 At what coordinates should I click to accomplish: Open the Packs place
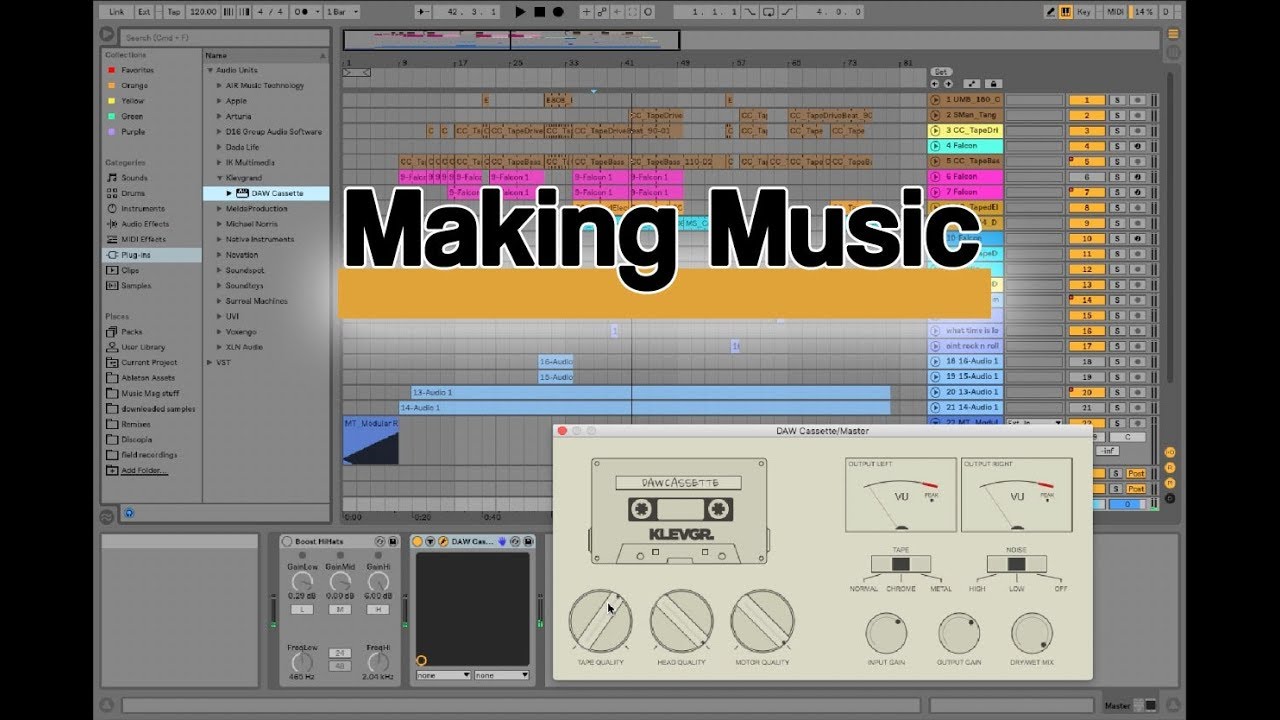coord(131,332)
